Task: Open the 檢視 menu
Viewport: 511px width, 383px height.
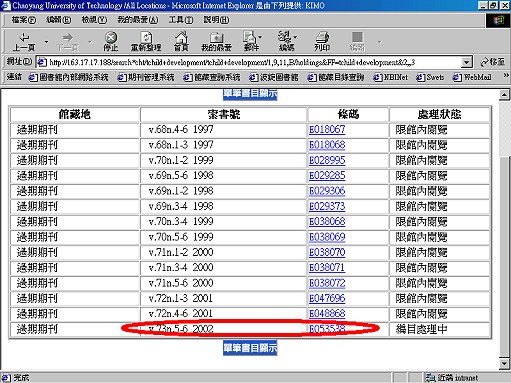Action: (x=94, y=20)
